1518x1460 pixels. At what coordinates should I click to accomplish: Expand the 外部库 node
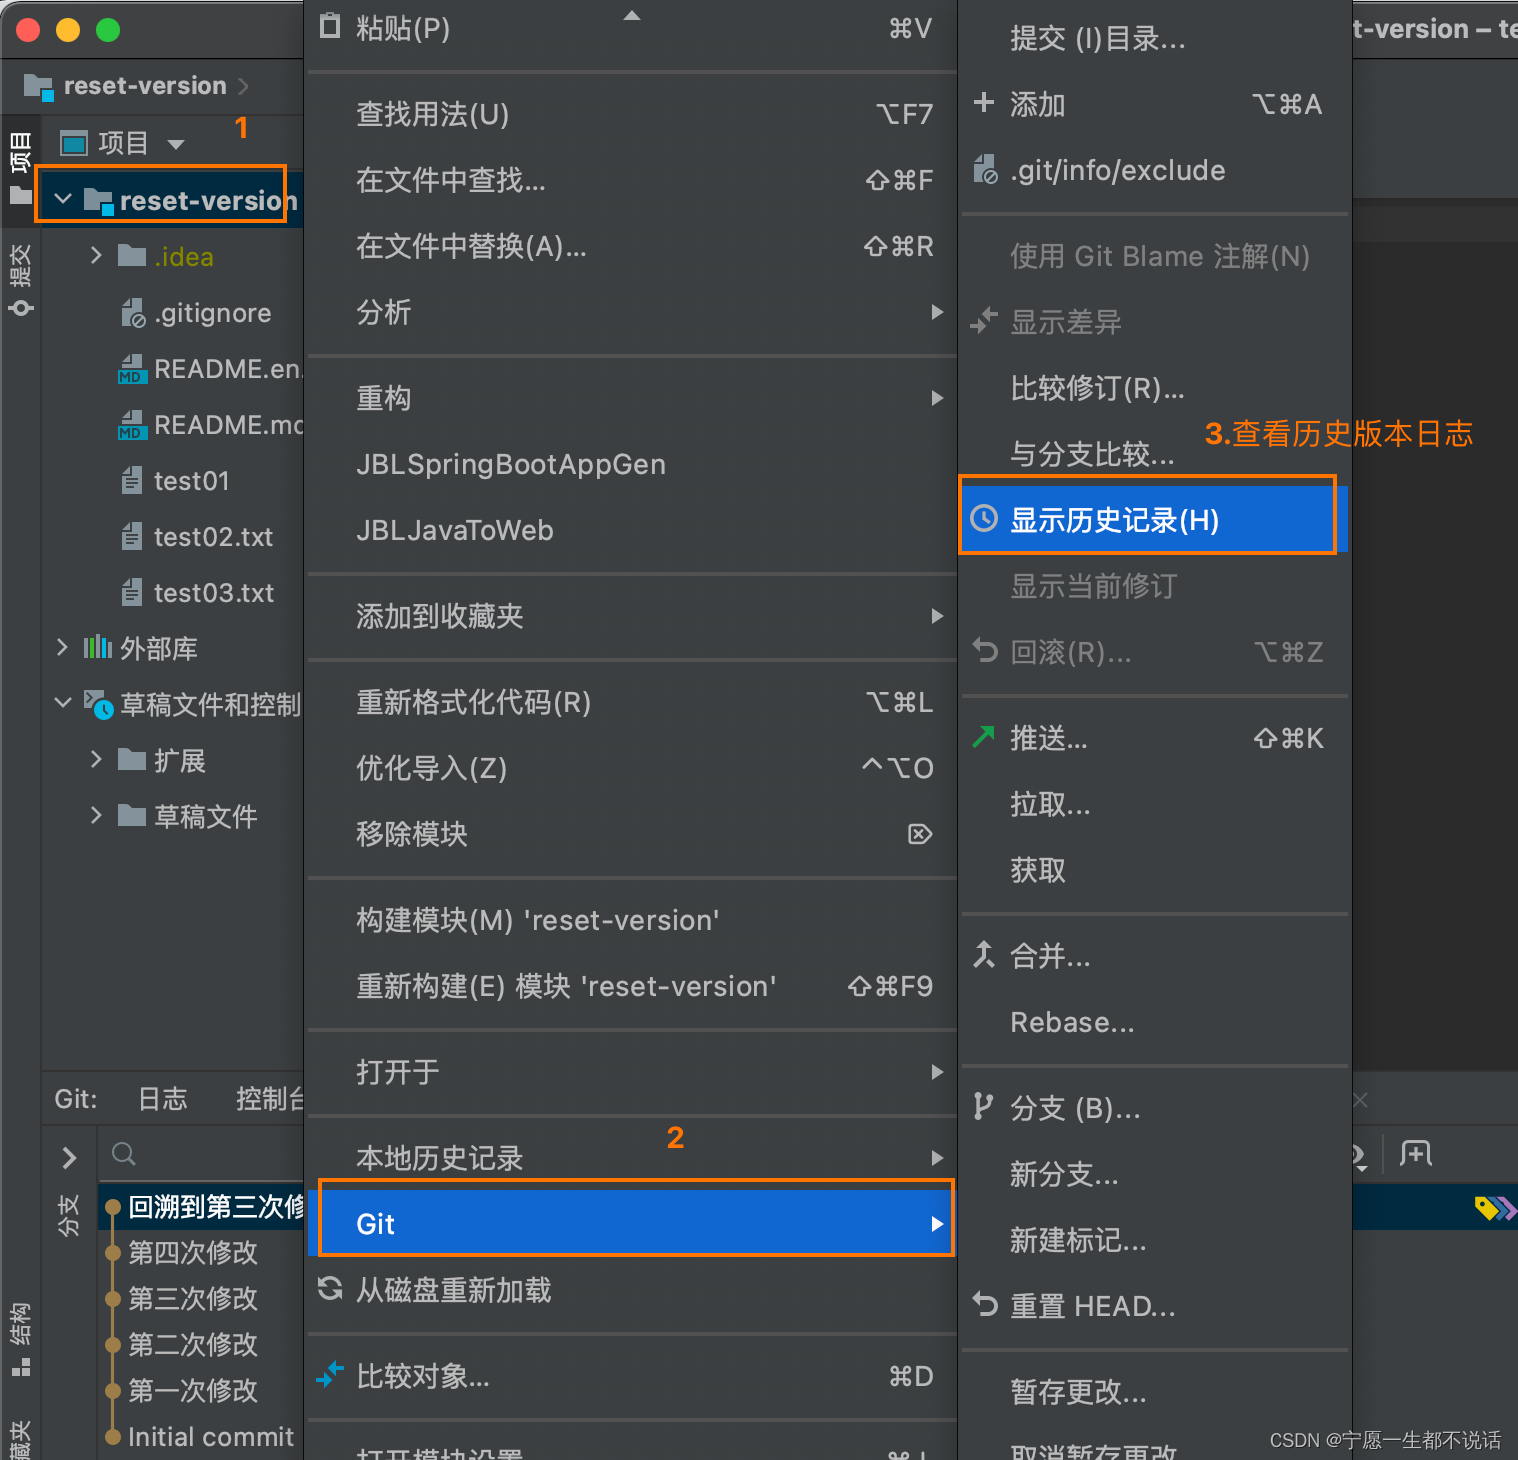click(x=62, y=647)
